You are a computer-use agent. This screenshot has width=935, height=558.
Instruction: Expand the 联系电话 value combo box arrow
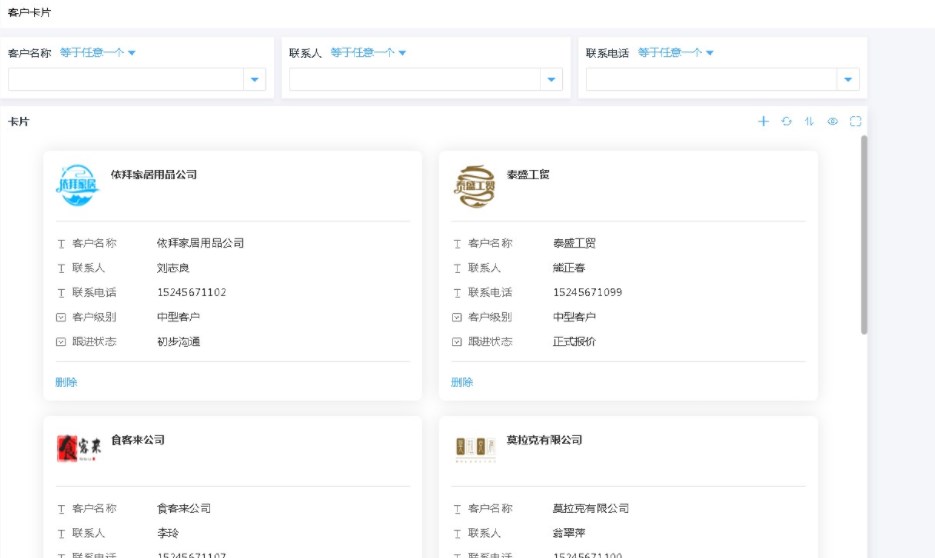point(848,80)
